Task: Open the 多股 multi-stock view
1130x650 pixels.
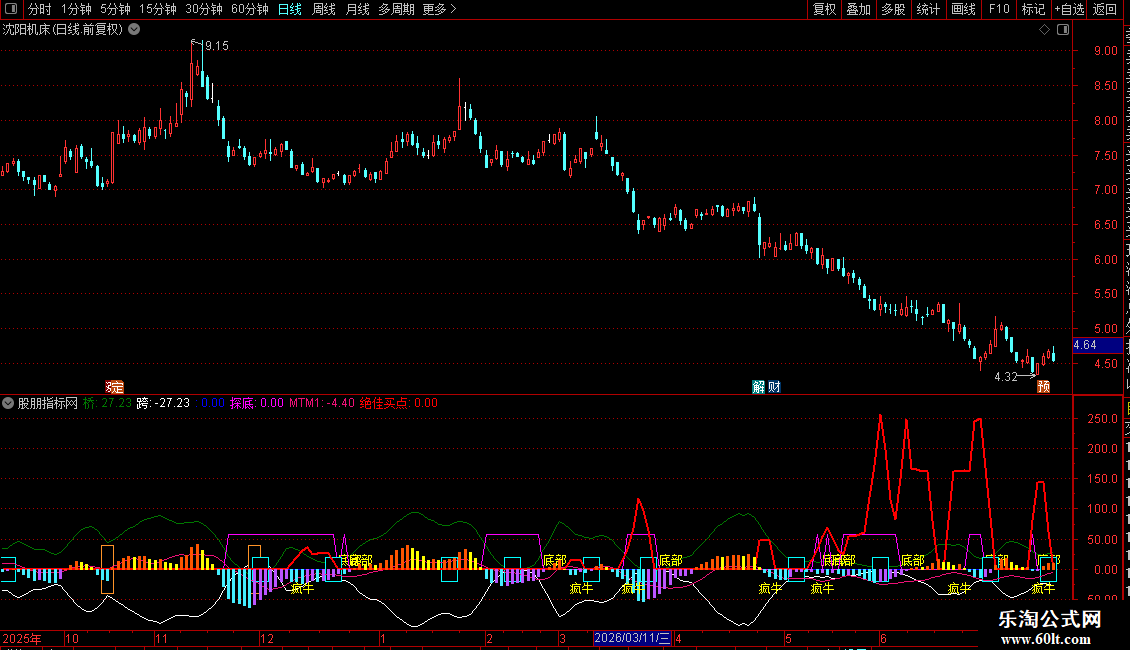Action: [893, 9]
